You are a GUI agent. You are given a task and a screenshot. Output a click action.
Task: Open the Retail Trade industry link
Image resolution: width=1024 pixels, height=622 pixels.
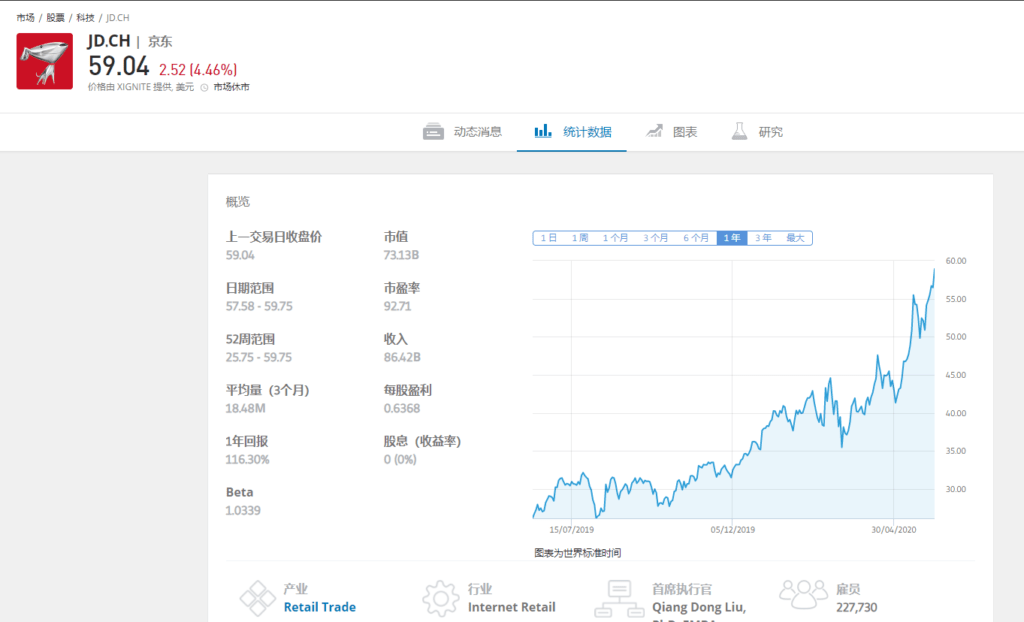320,607
